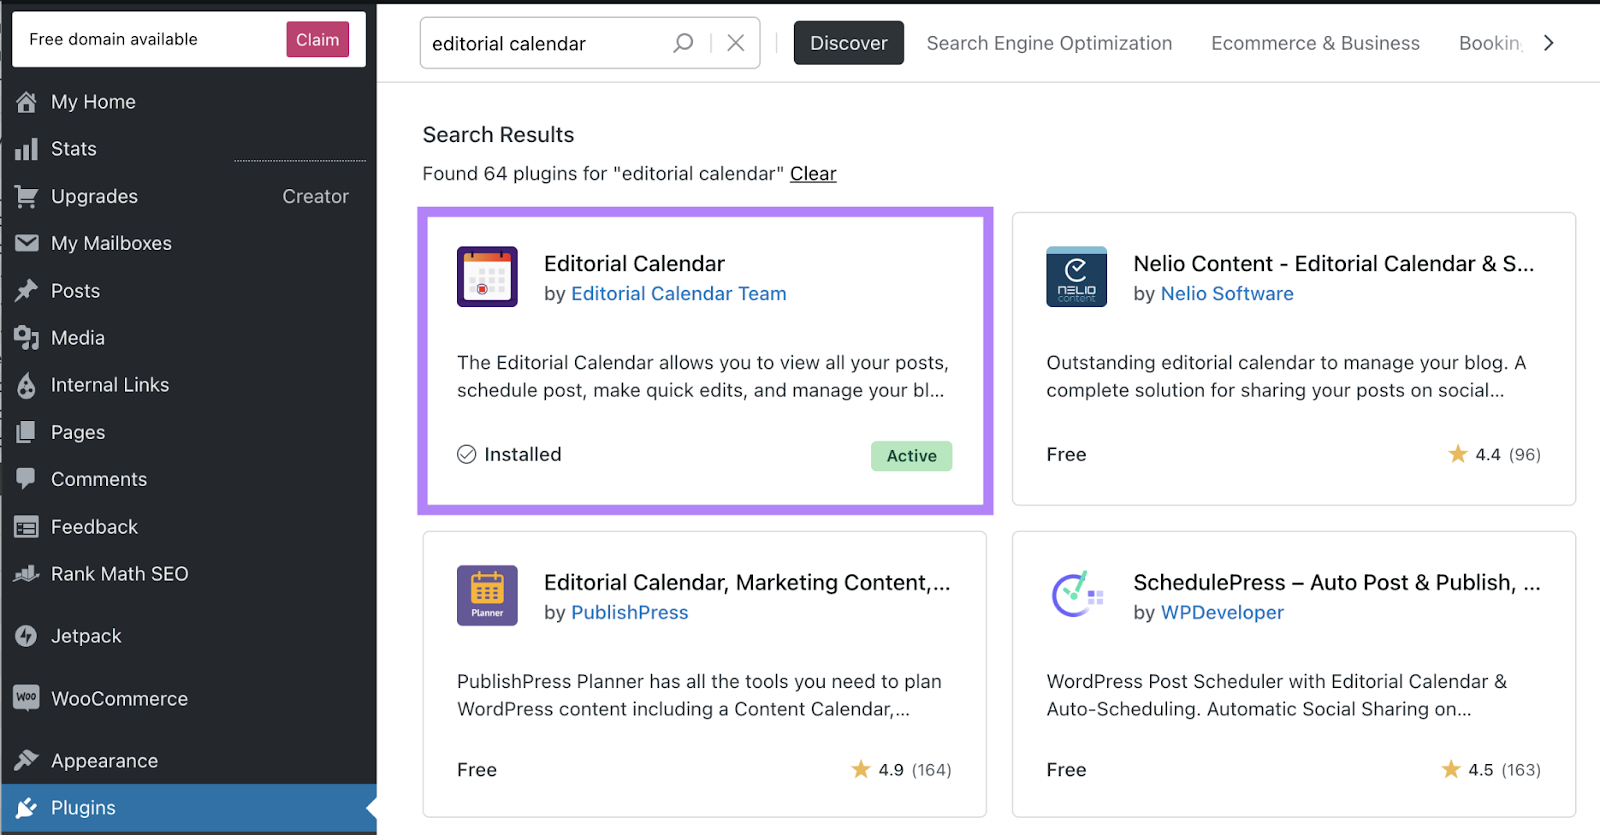This screenshot has width=1600, height=835.
Task: Clear search field with X icon
Action: pyautogui.click(x=735, y=43)
